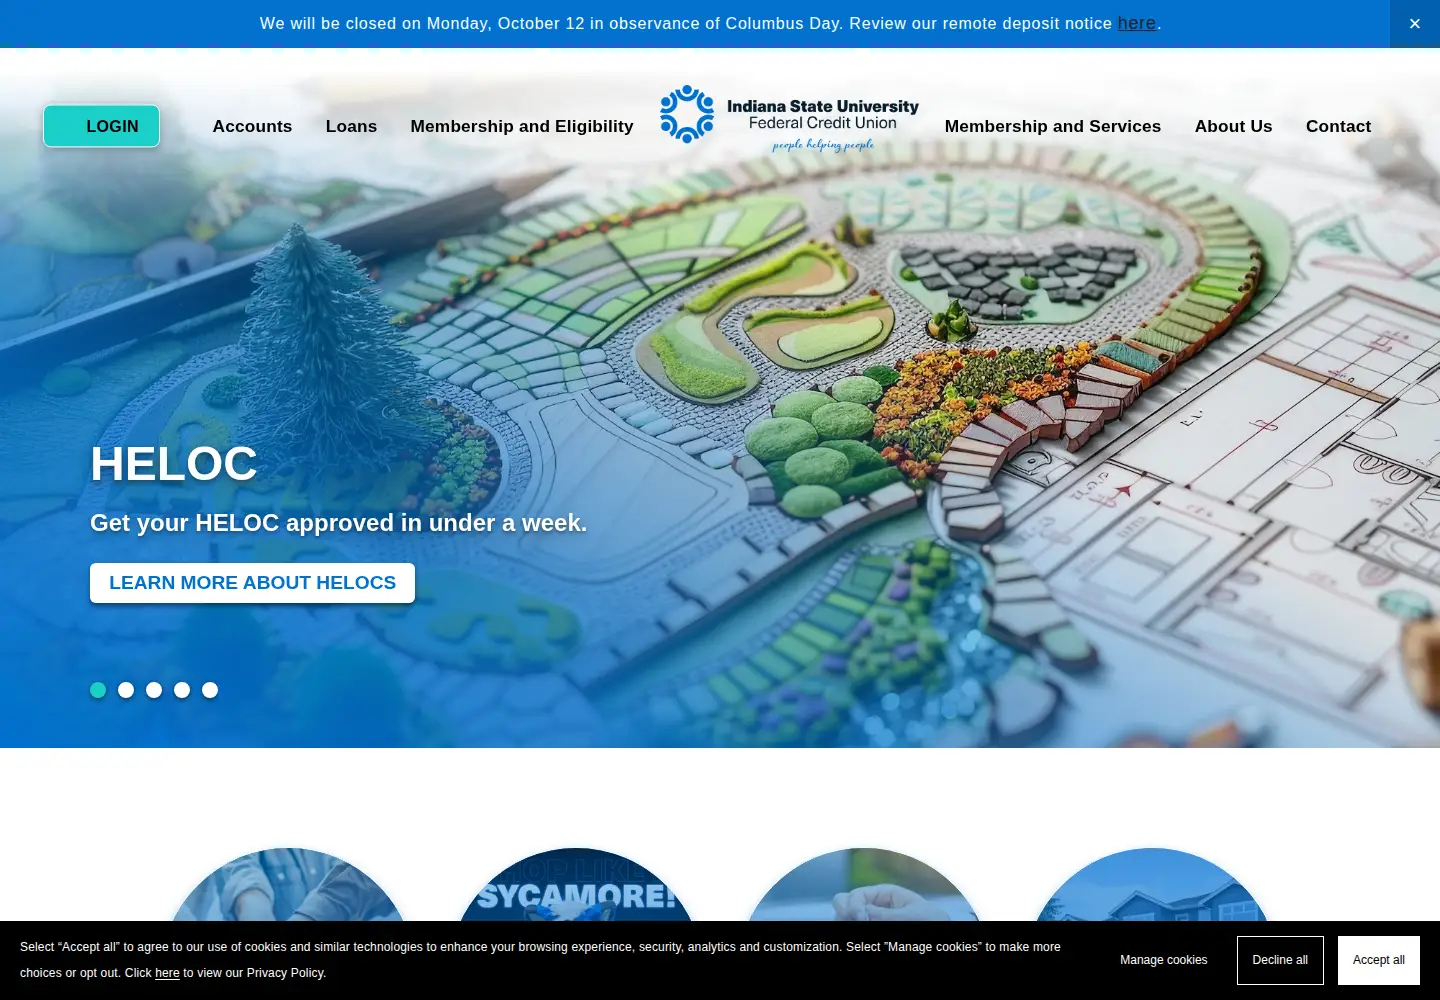Image resolution: width=1440 pixels, height=1000 pixels.
Task: Select the second carousel slide dot
Action: (x=126, y=690)
